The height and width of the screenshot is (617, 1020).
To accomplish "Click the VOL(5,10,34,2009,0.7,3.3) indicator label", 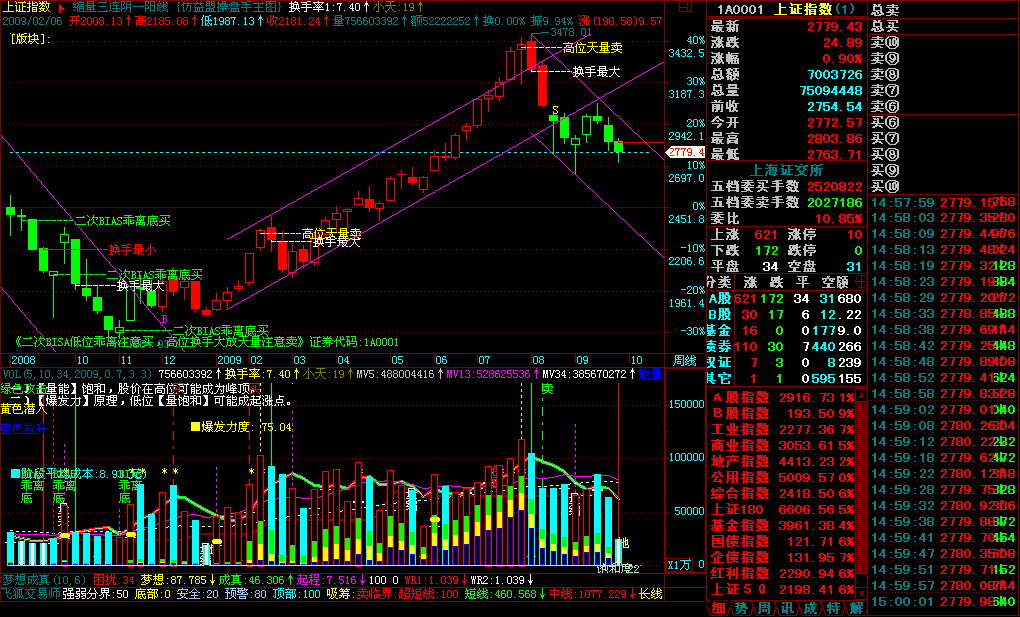I will tap(77, 374).
